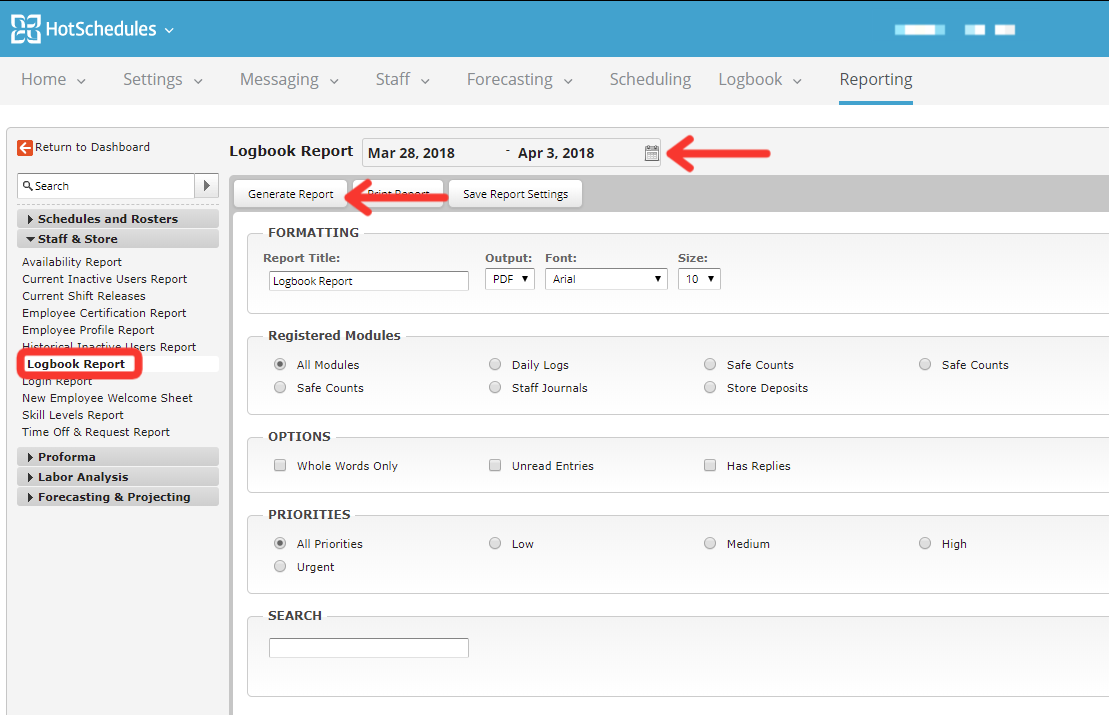Open the Staff menu
The width and height of the screenshot is (1109, 715).
tap(402, 80)
